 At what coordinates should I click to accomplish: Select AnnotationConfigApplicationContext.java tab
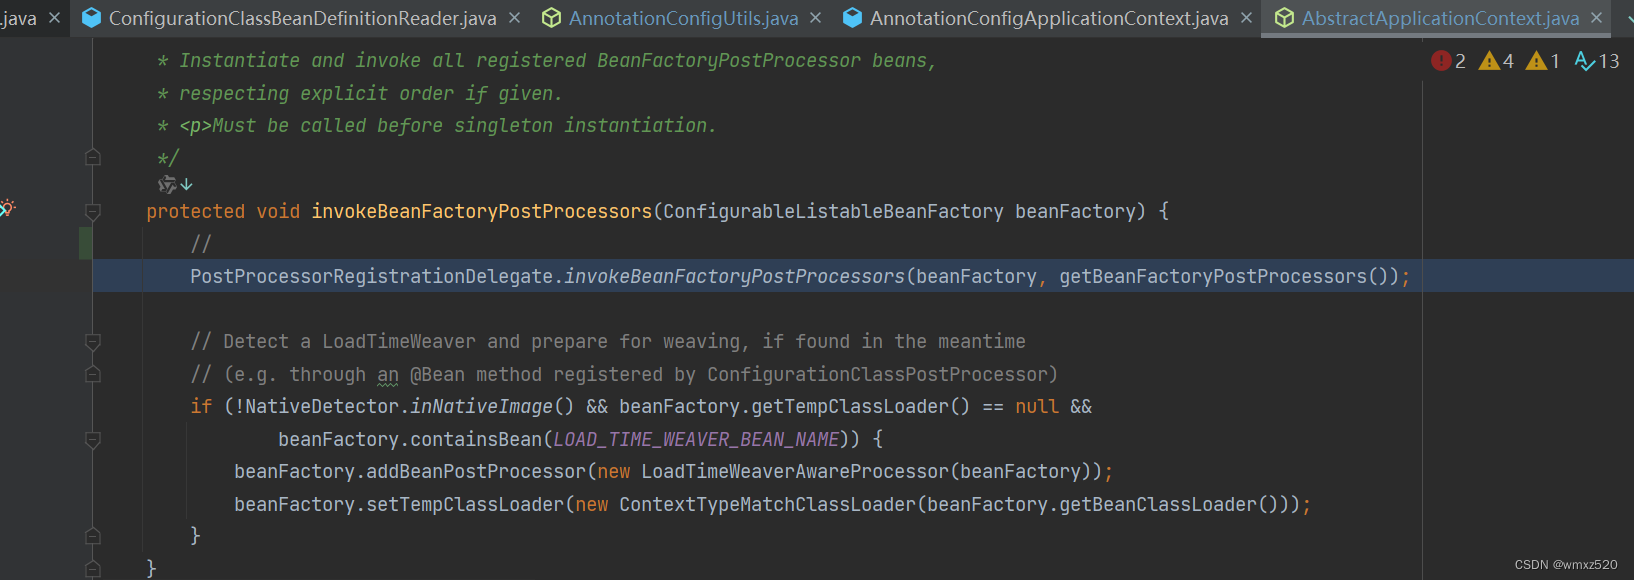click(1049, 18)
